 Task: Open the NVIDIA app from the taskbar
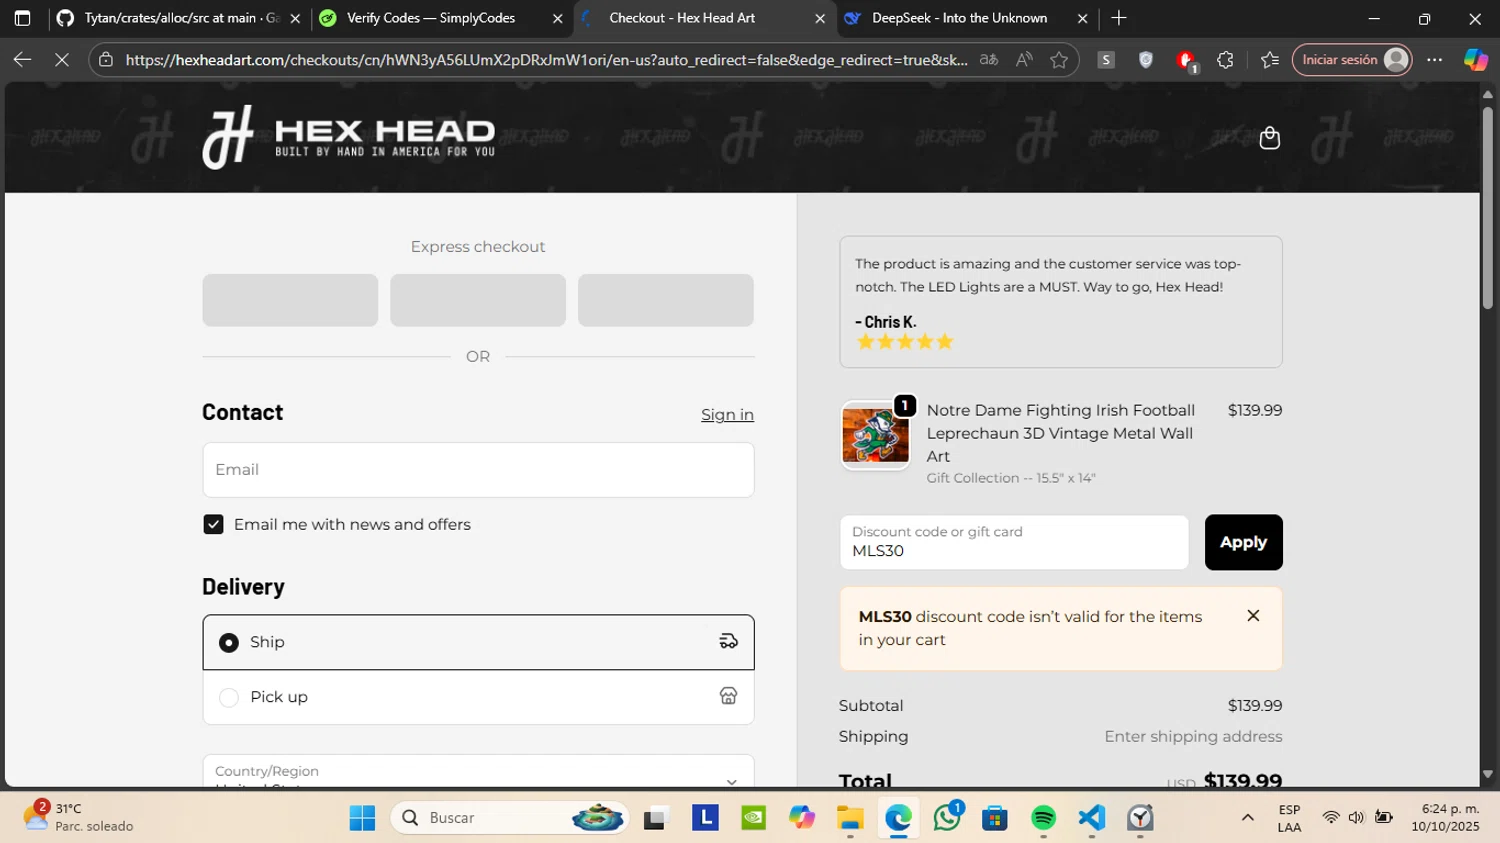coord(753,818)
